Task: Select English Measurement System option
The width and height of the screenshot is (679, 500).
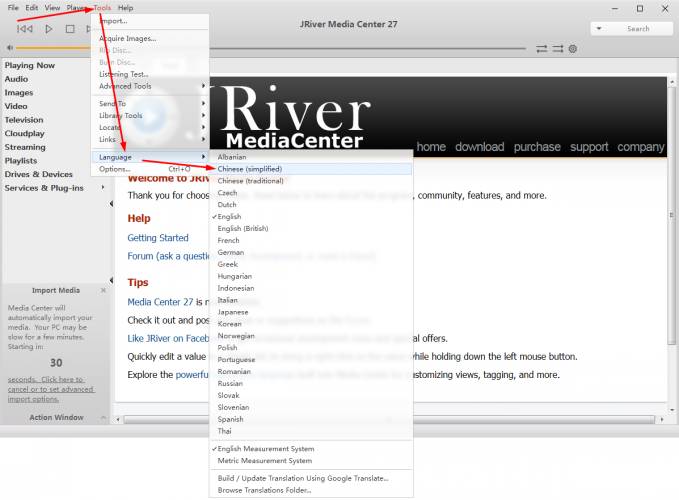Action: point(265,449)
